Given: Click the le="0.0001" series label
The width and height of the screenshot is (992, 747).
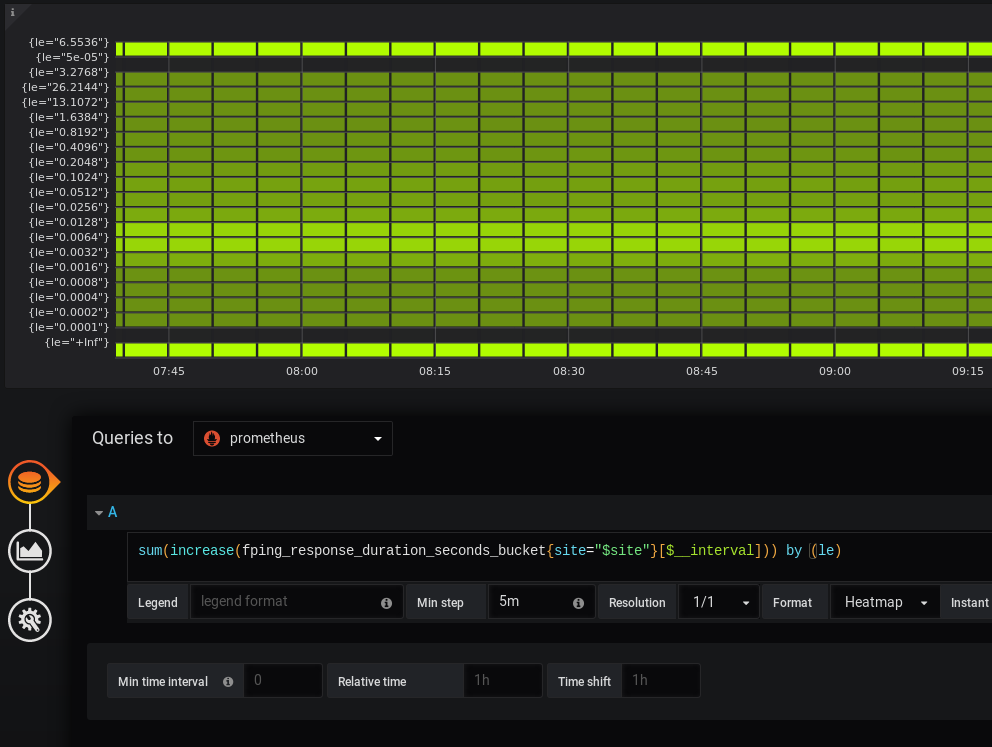Looking at the screenshot, I should coord(69,327).
